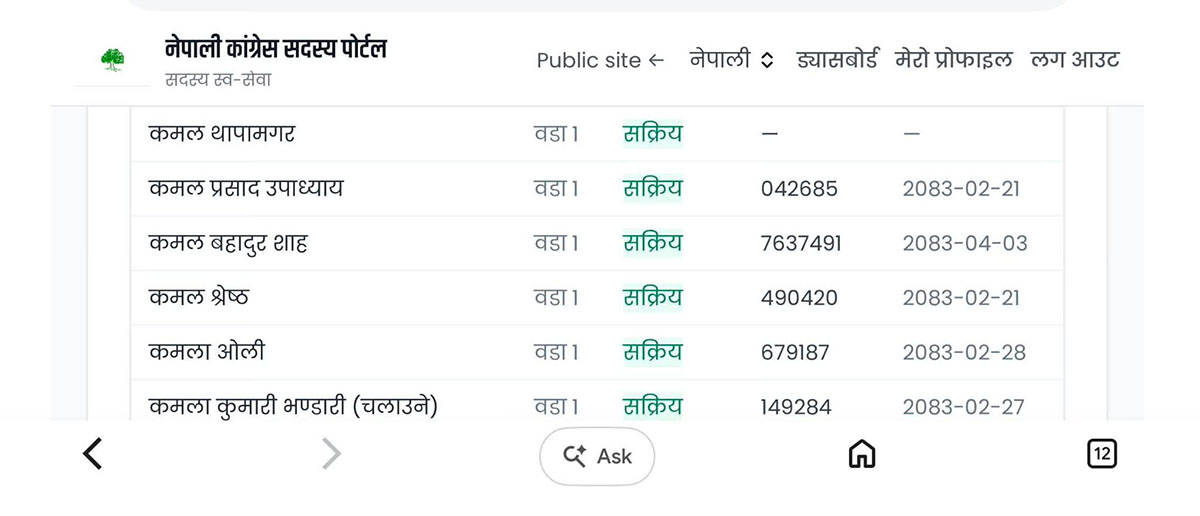The image size is (1200, 516).
Task: Open the नेपाली language dropdown
Action: [732, 59]
